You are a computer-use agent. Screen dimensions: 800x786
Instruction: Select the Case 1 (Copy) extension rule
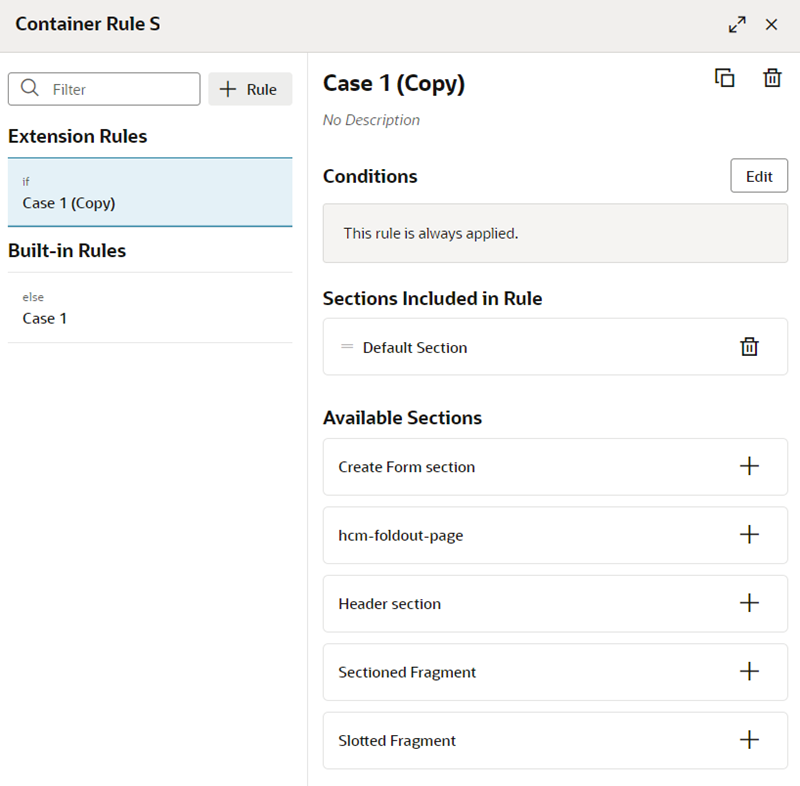[150, 192]
